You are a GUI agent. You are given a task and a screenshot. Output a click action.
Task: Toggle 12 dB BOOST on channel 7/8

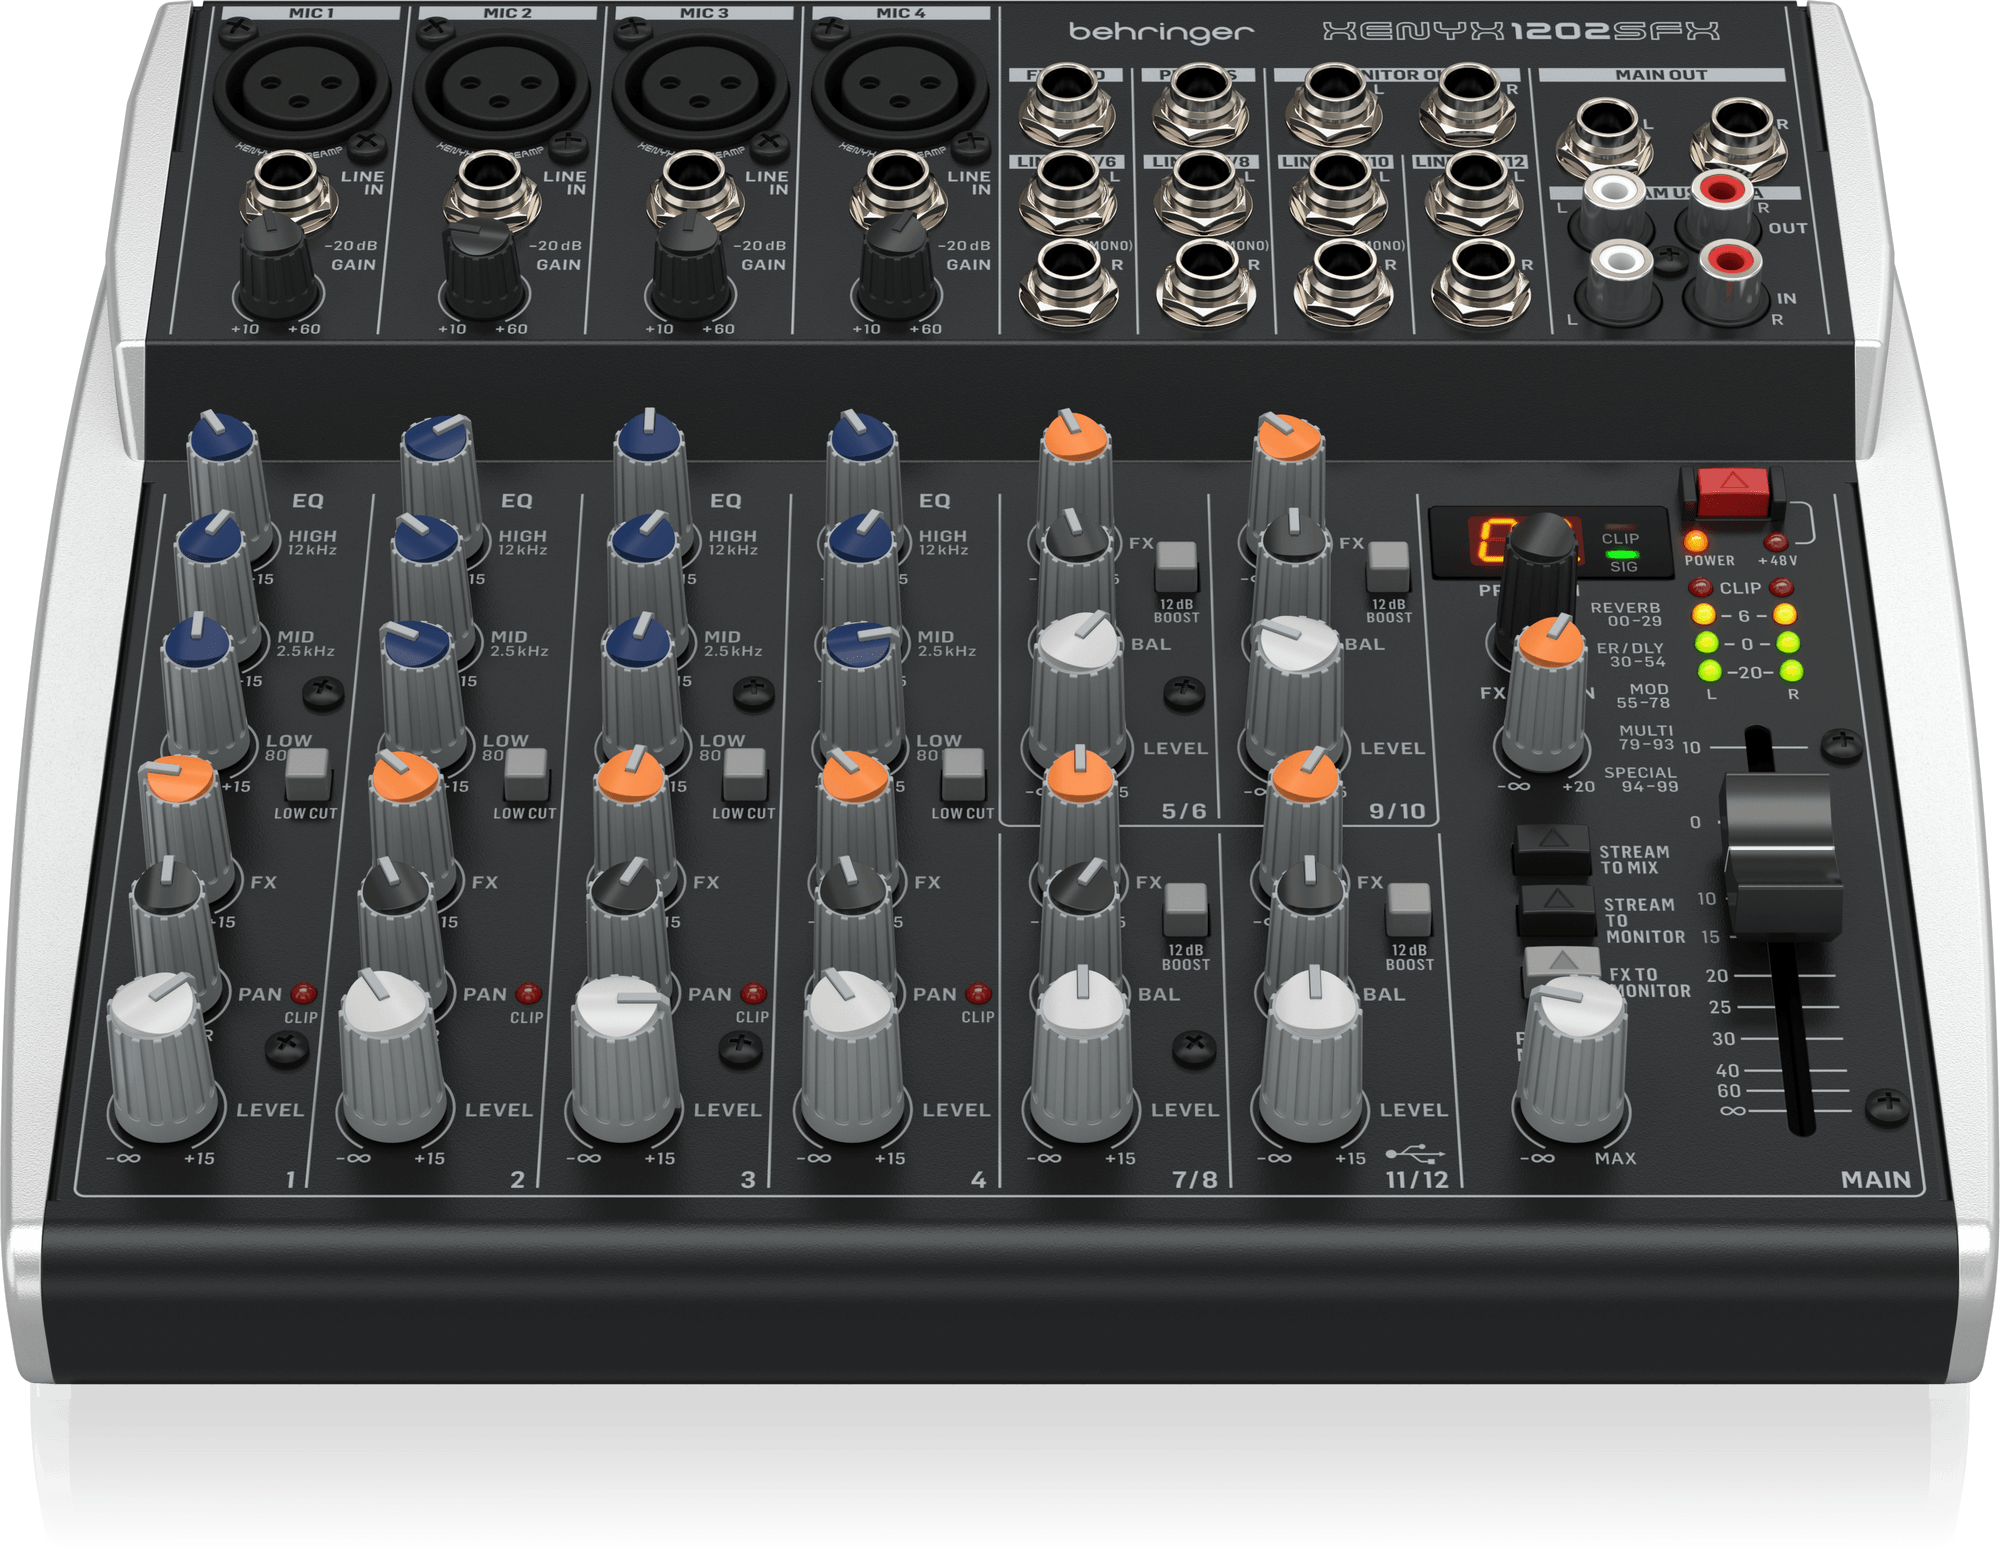click(1186, 908)
